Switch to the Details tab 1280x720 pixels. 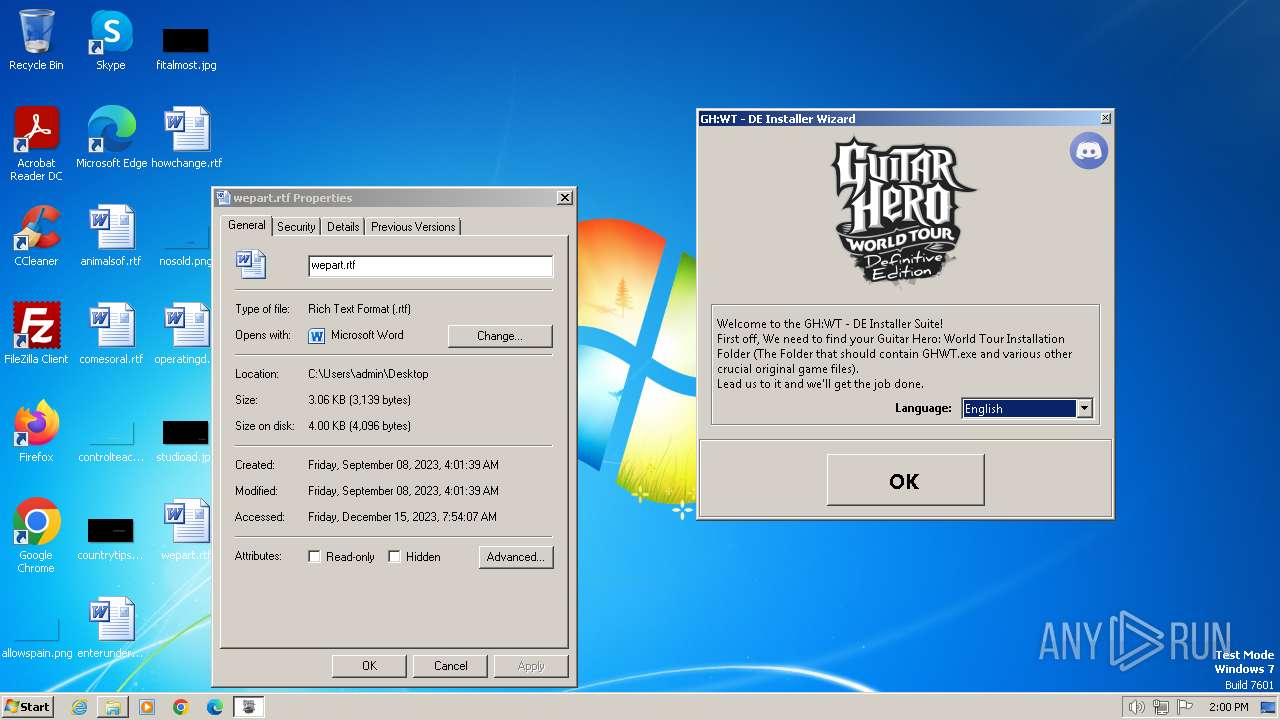[x=343, y=227]
